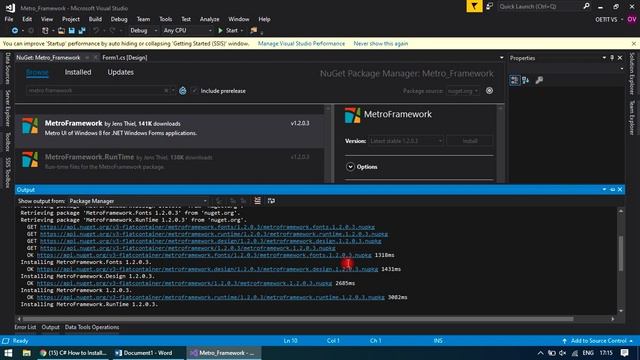The image size is (640, 360).
Task: Open the Any CPU platform dropdown
Action: click(187, 31)
